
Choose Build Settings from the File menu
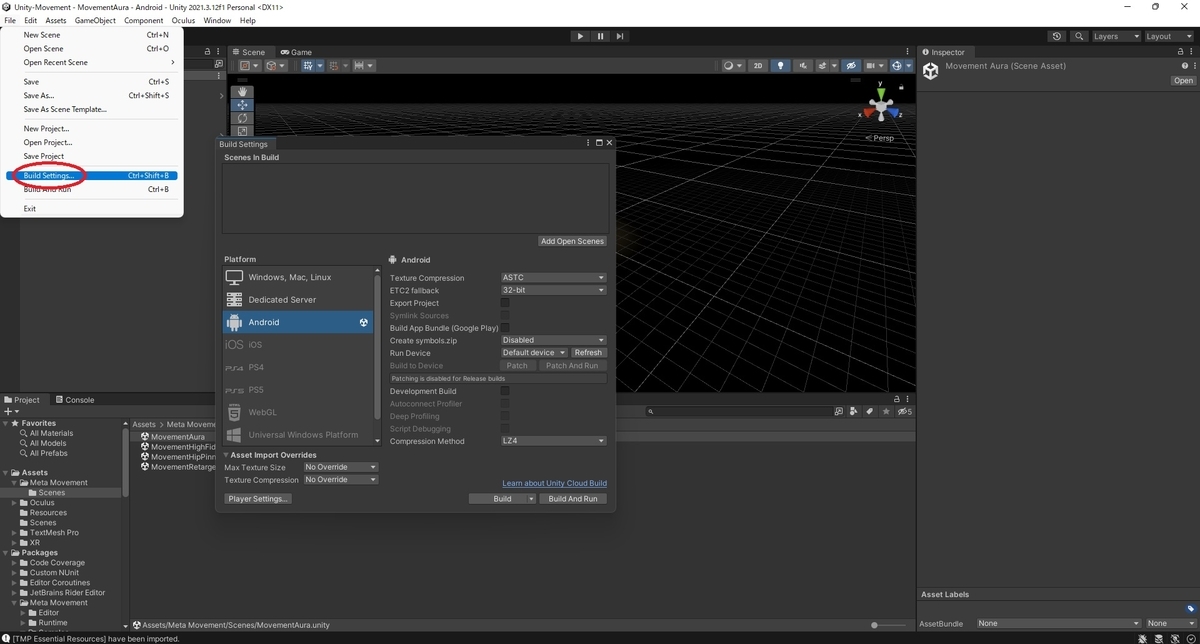[49, 176]
